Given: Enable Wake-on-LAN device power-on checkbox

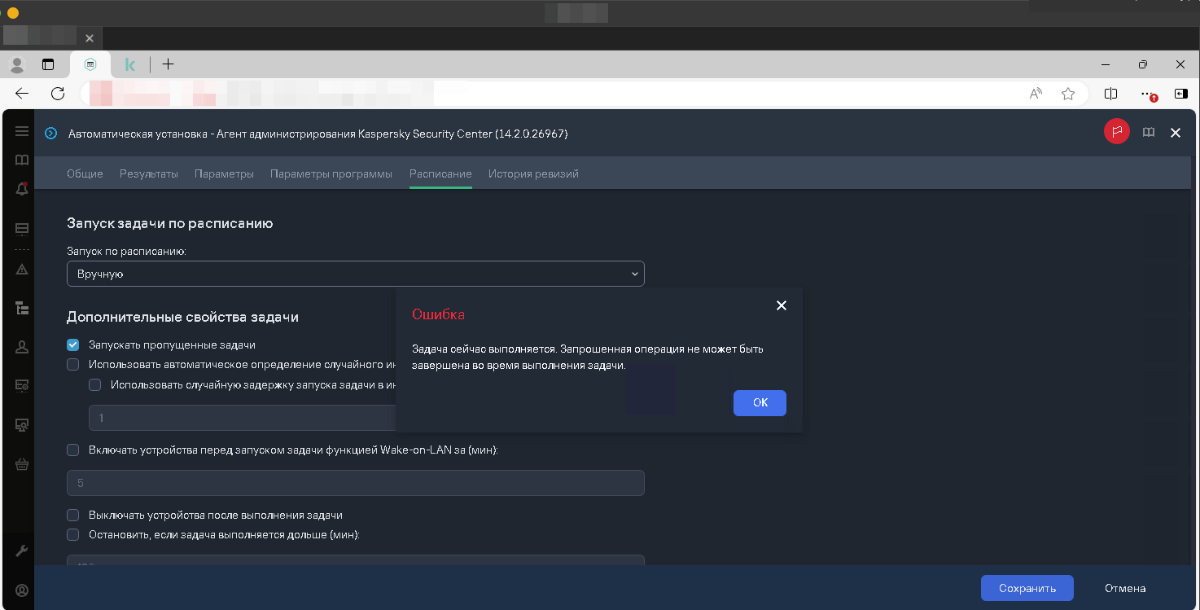Looking at the screenshot, I should coord(73,450).
